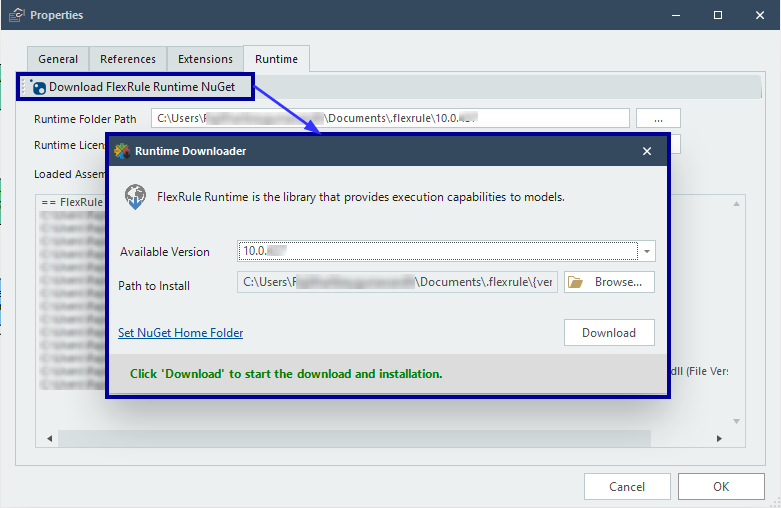Click Download FlexRule Runtime NuGet toolbar button

(x=134, y=87)
